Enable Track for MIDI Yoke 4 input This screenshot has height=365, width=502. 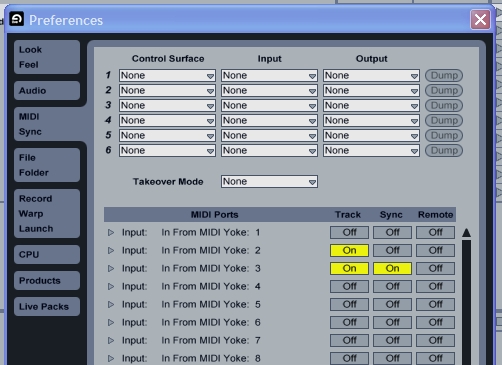point(349,286)
